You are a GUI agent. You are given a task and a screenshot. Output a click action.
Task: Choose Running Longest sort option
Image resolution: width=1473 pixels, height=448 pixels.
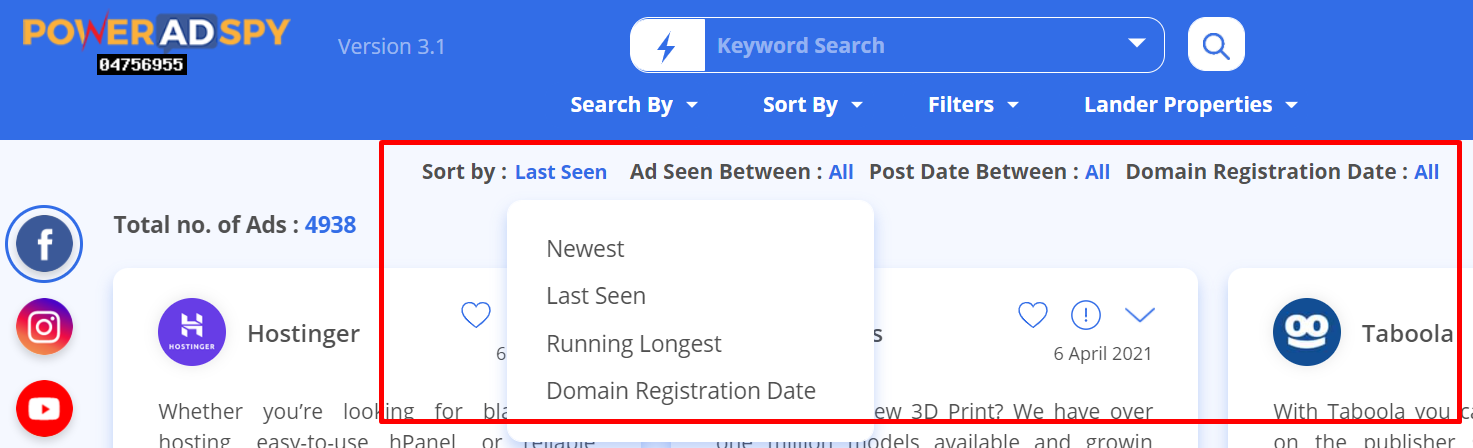coord(634,344)
